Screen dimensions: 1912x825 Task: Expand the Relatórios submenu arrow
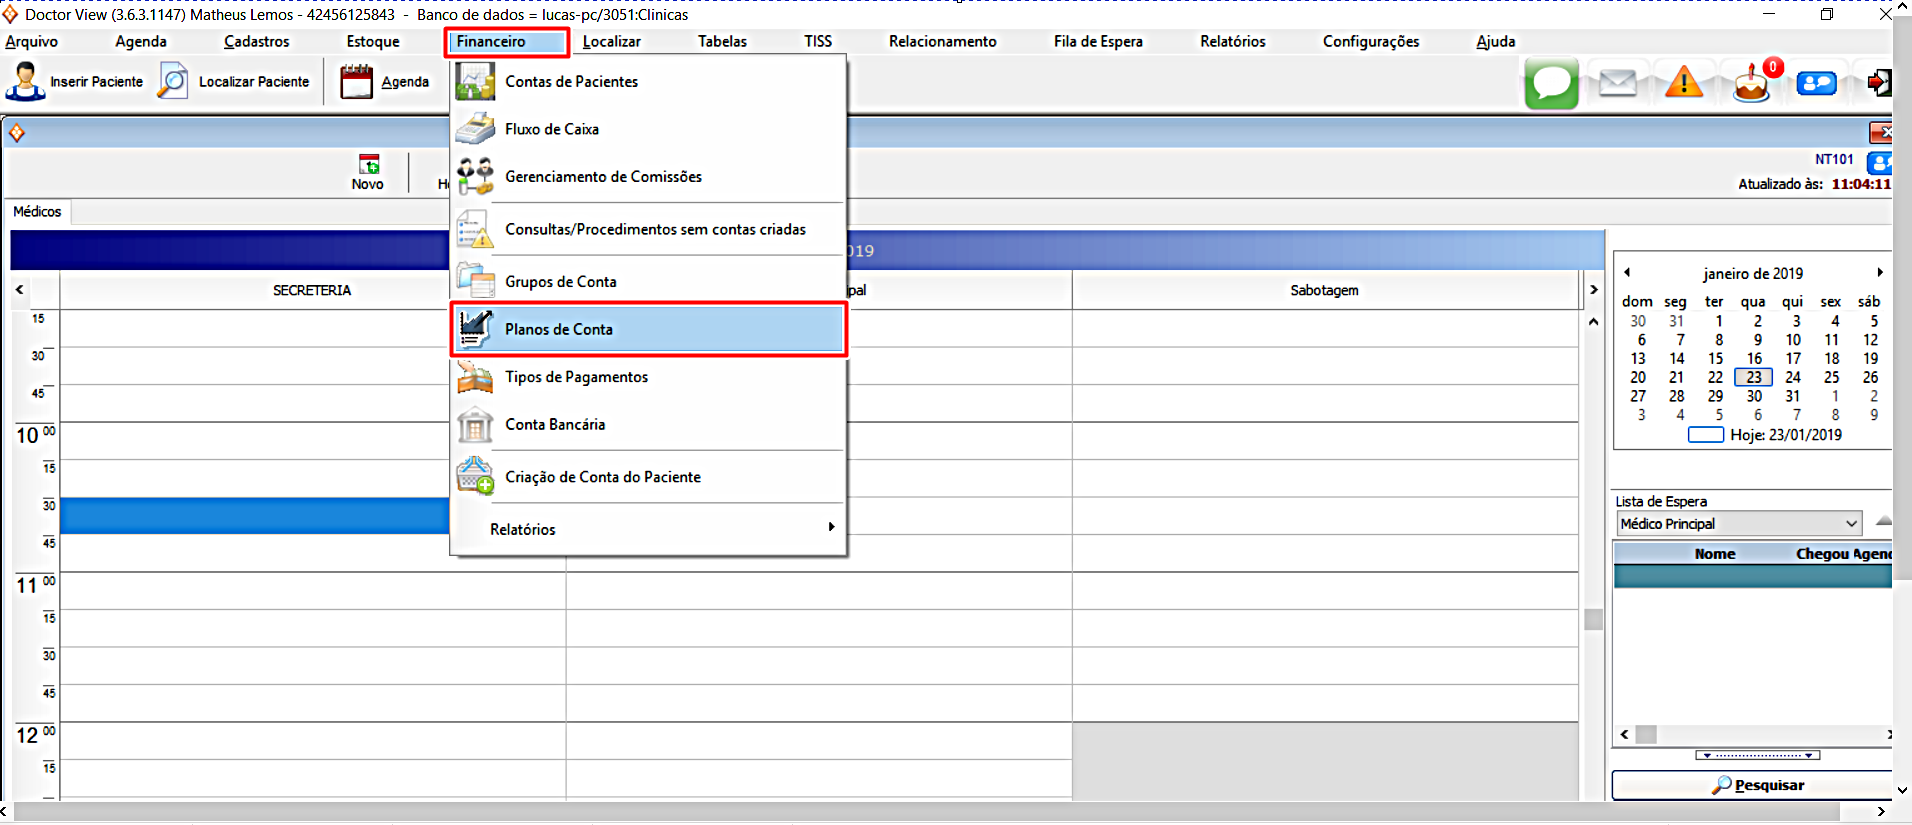pos(831,527)
